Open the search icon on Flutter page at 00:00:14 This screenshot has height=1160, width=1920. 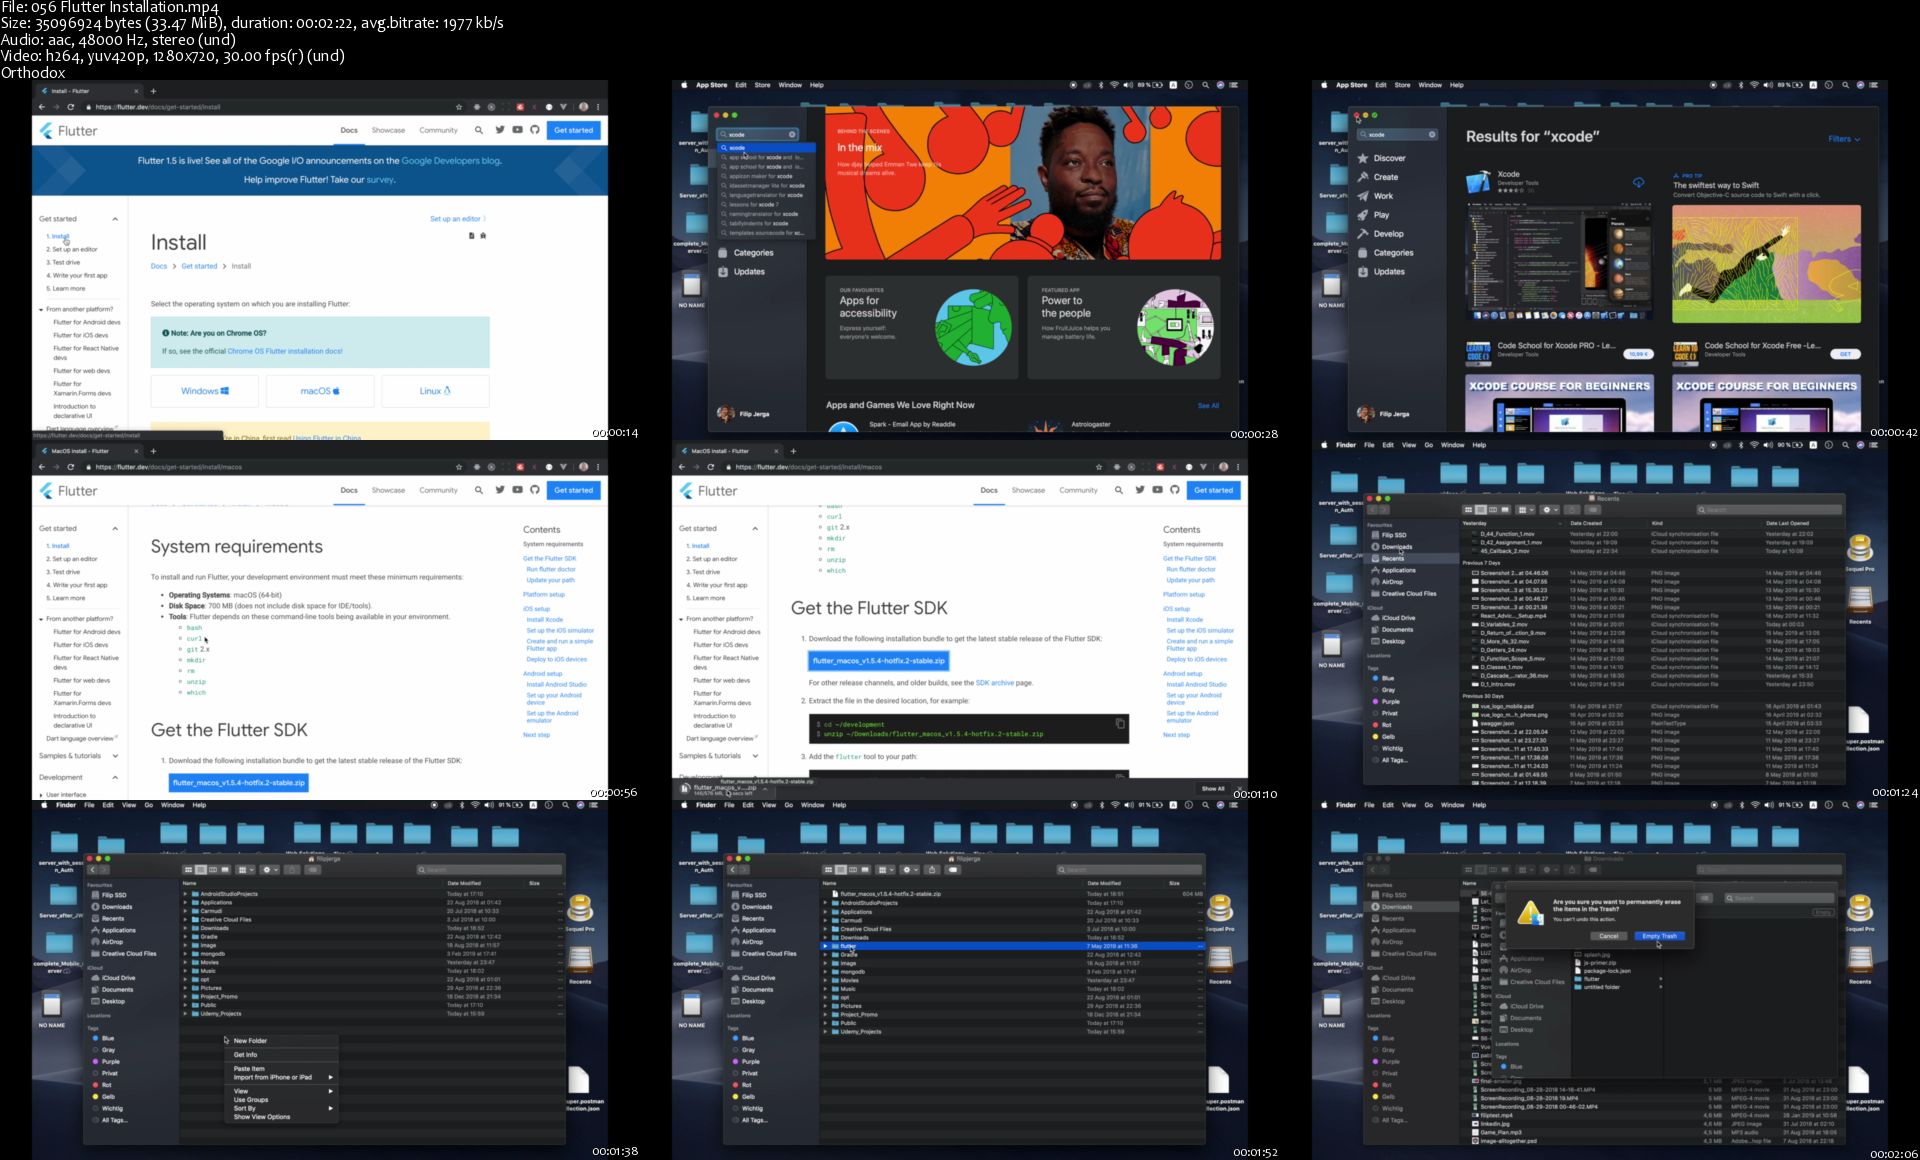(479, 130)
